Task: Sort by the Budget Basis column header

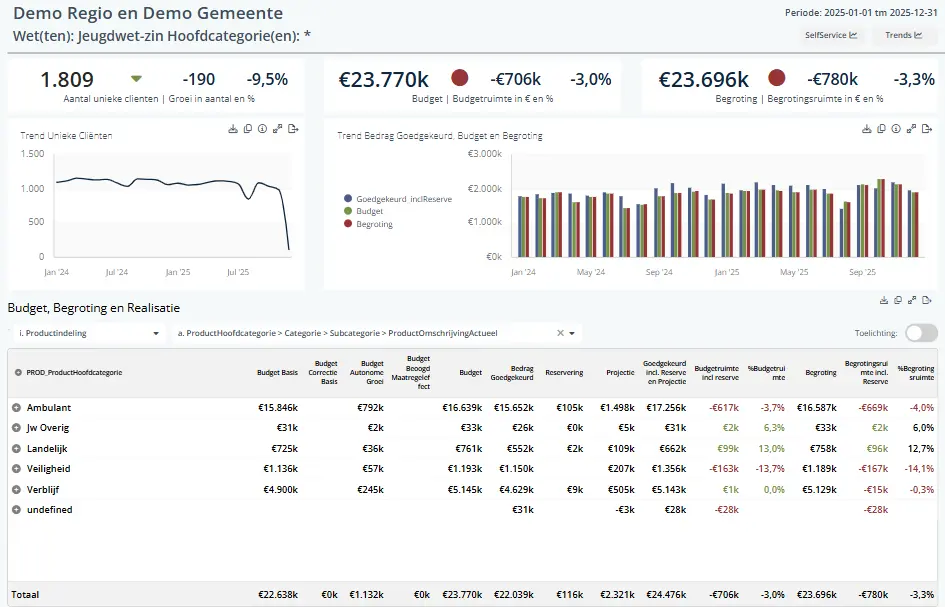Action: [277, 372]
